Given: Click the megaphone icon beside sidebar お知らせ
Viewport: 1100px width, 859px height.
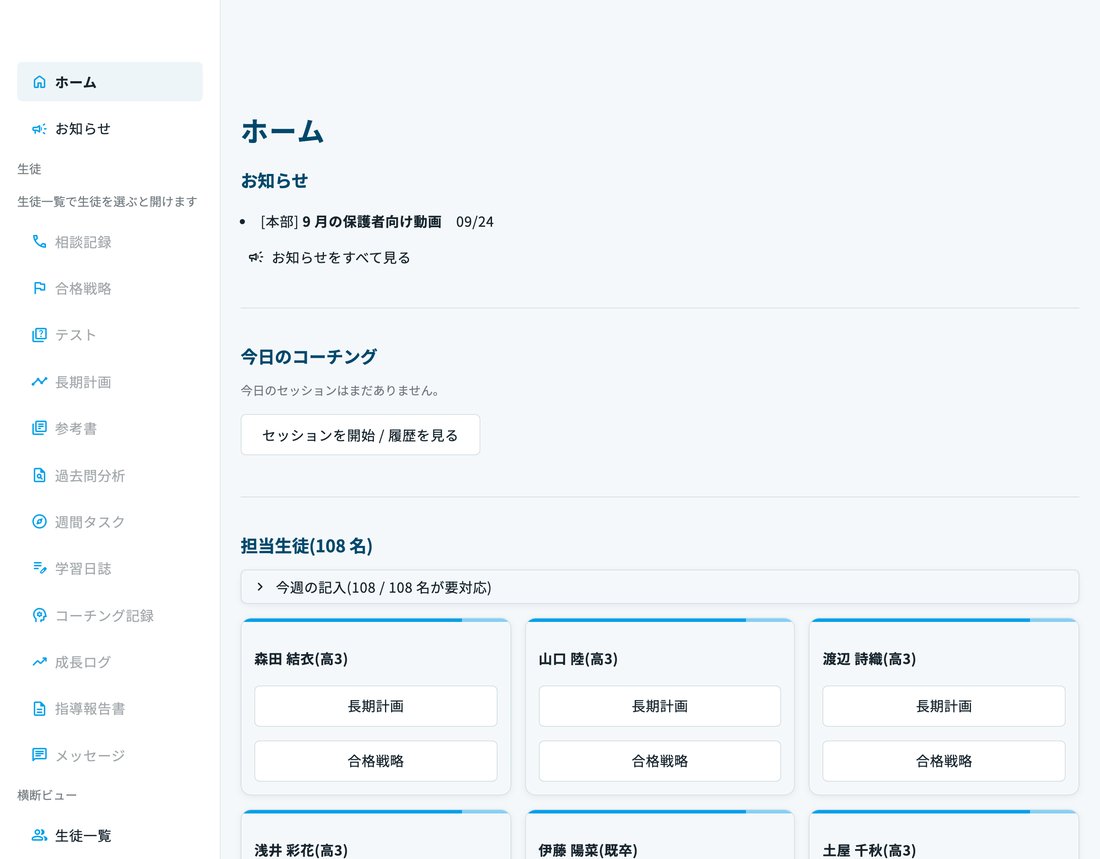Looking at the screenshot, I should [39, 129].
